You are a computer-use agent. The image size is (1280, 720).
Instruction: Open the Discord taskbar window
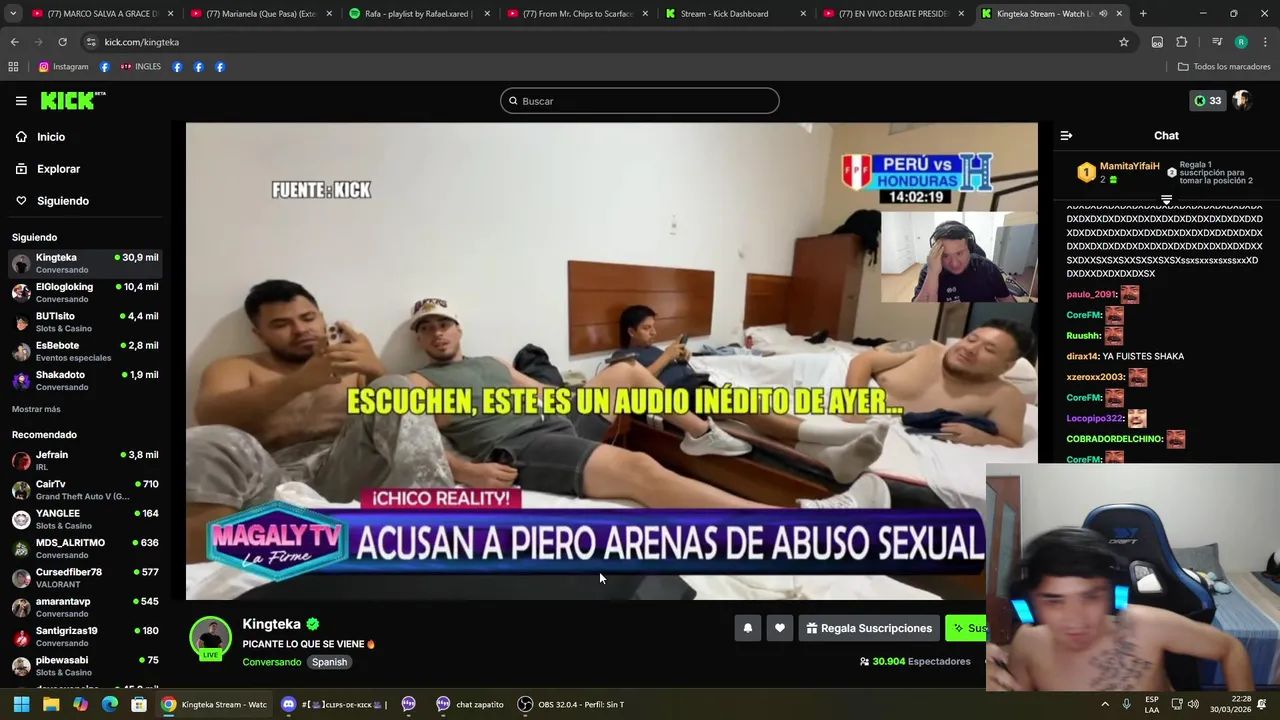click(334, 704)
